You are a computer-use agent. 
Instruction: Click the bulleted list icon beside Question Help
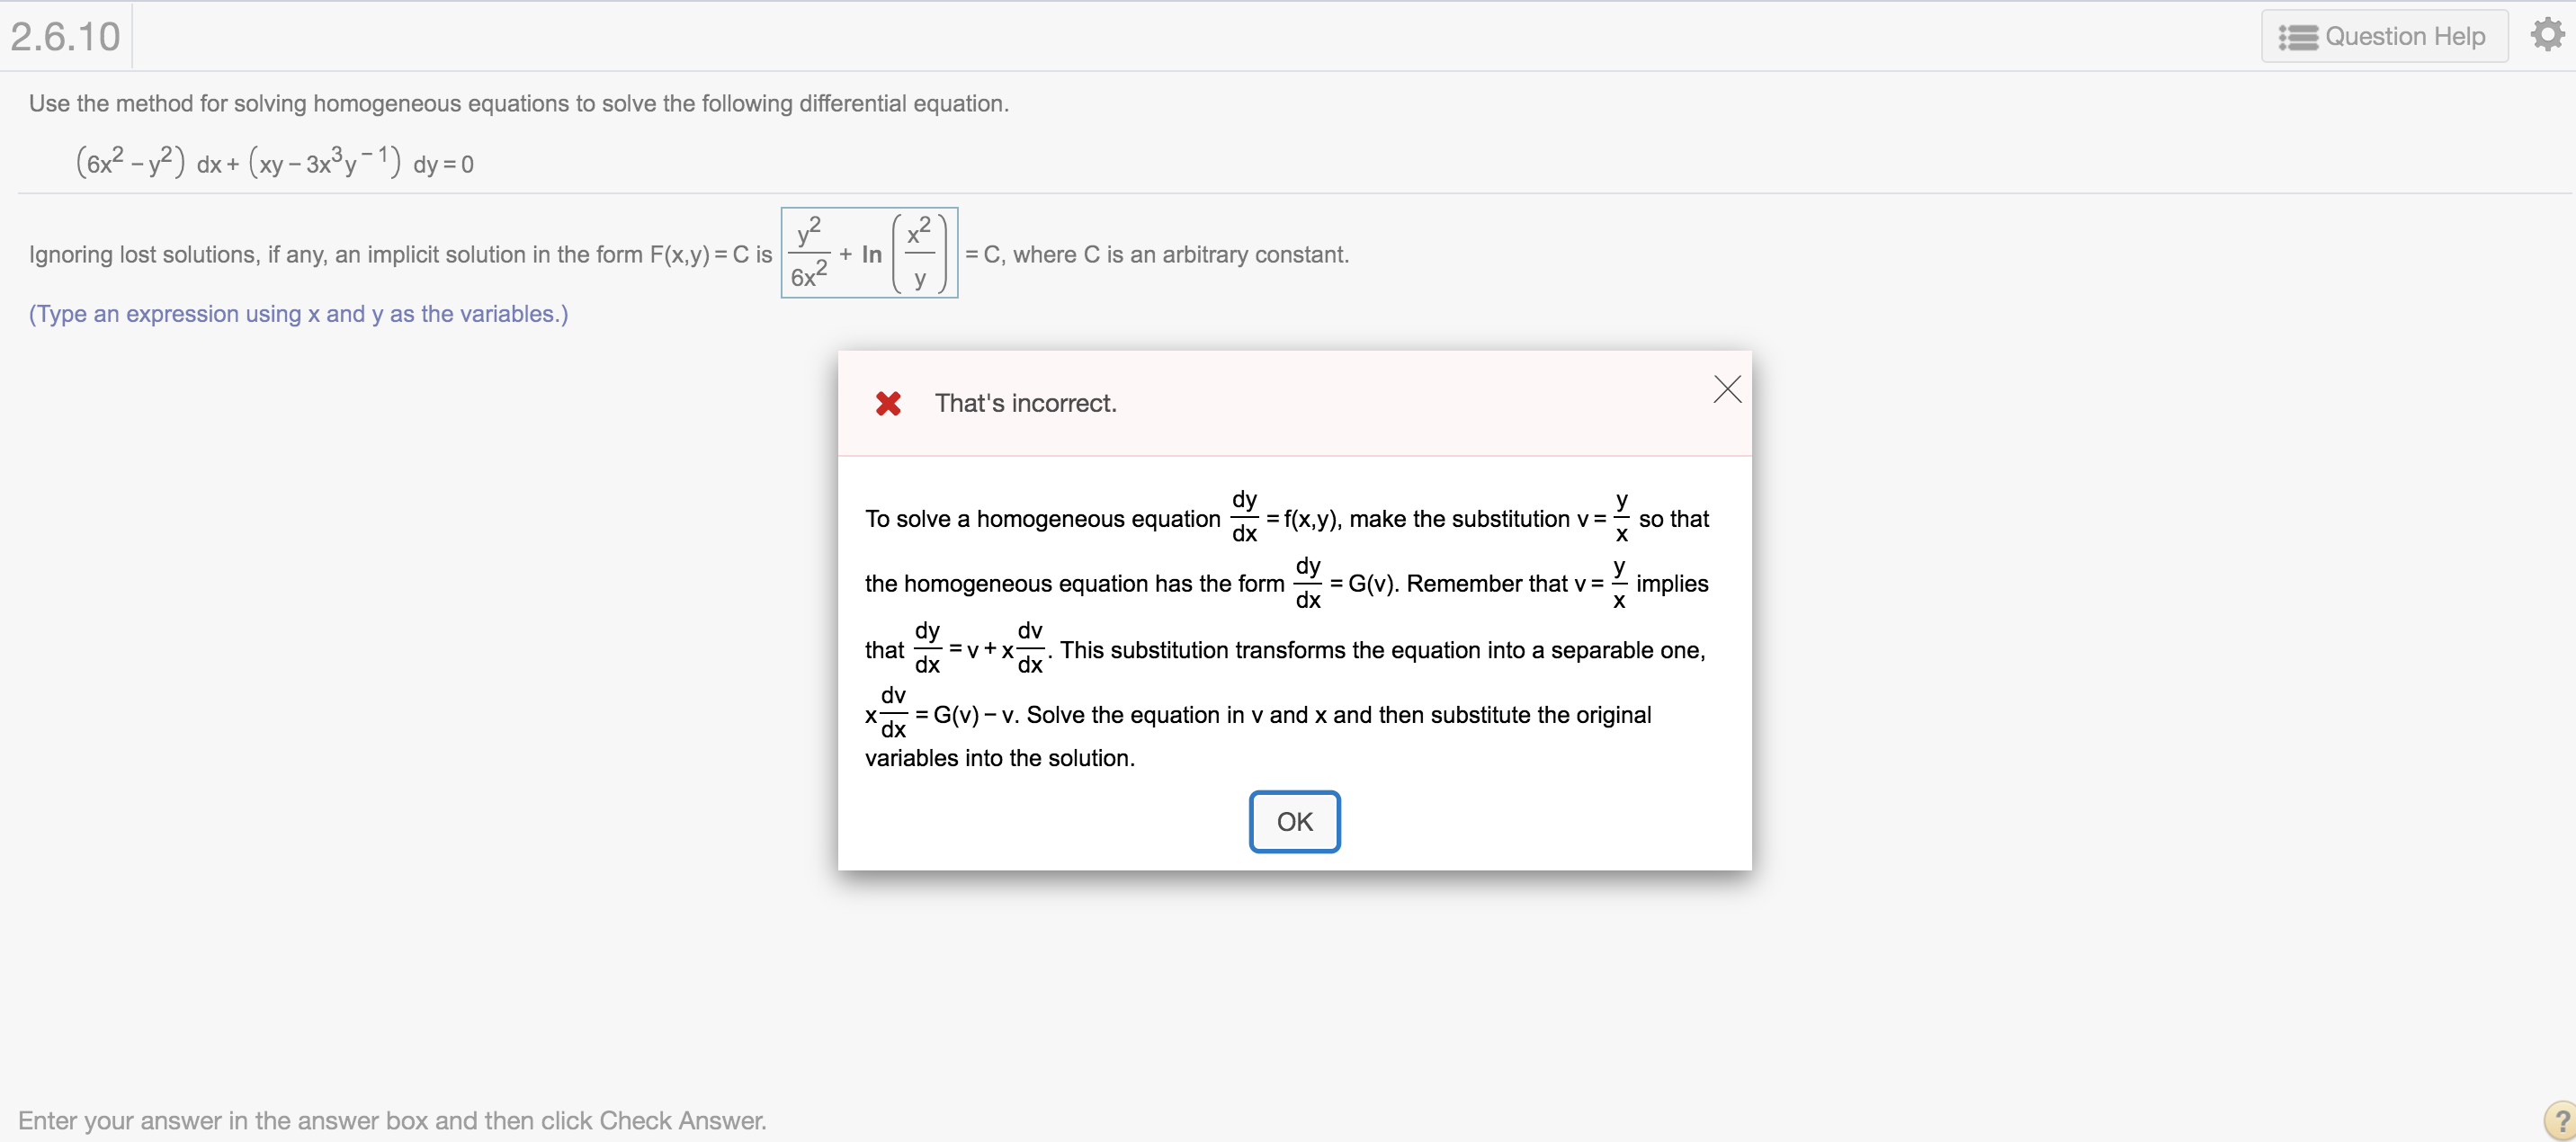coord(2297,36)
